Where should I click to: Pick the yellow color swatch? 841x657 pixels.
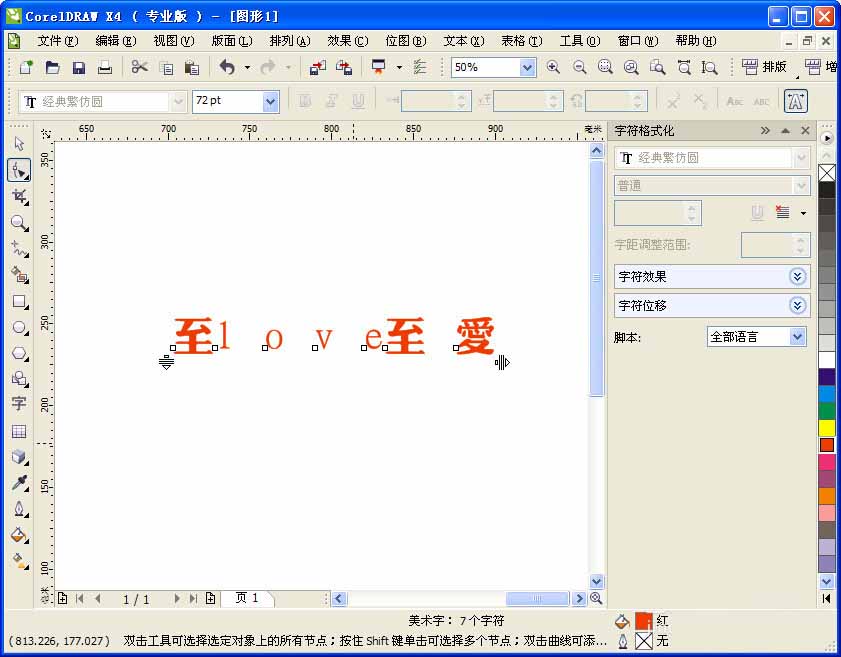tap(827, 427)
